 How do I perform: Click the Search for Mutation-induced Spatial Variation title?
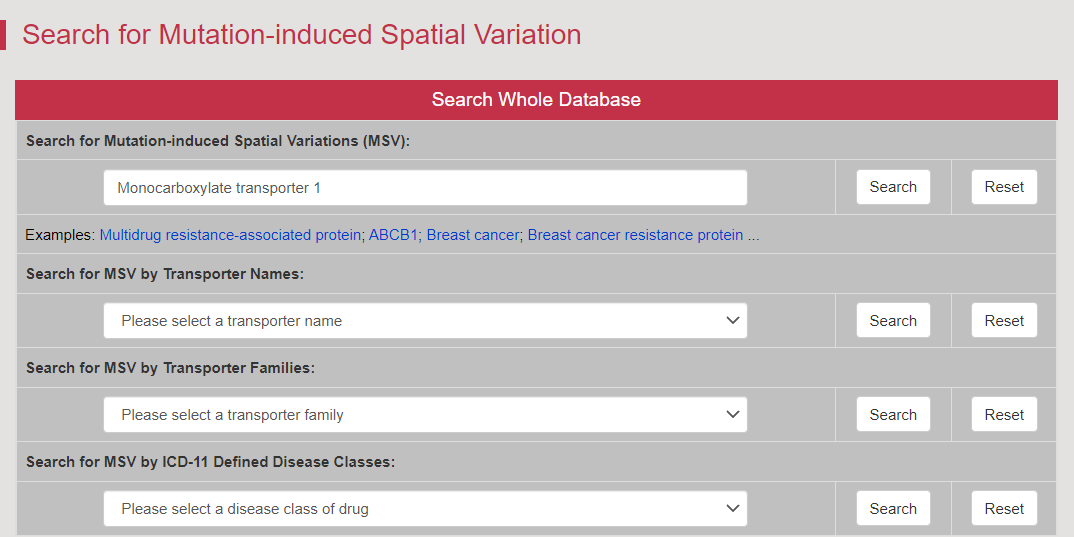click(x=301, y=35)
